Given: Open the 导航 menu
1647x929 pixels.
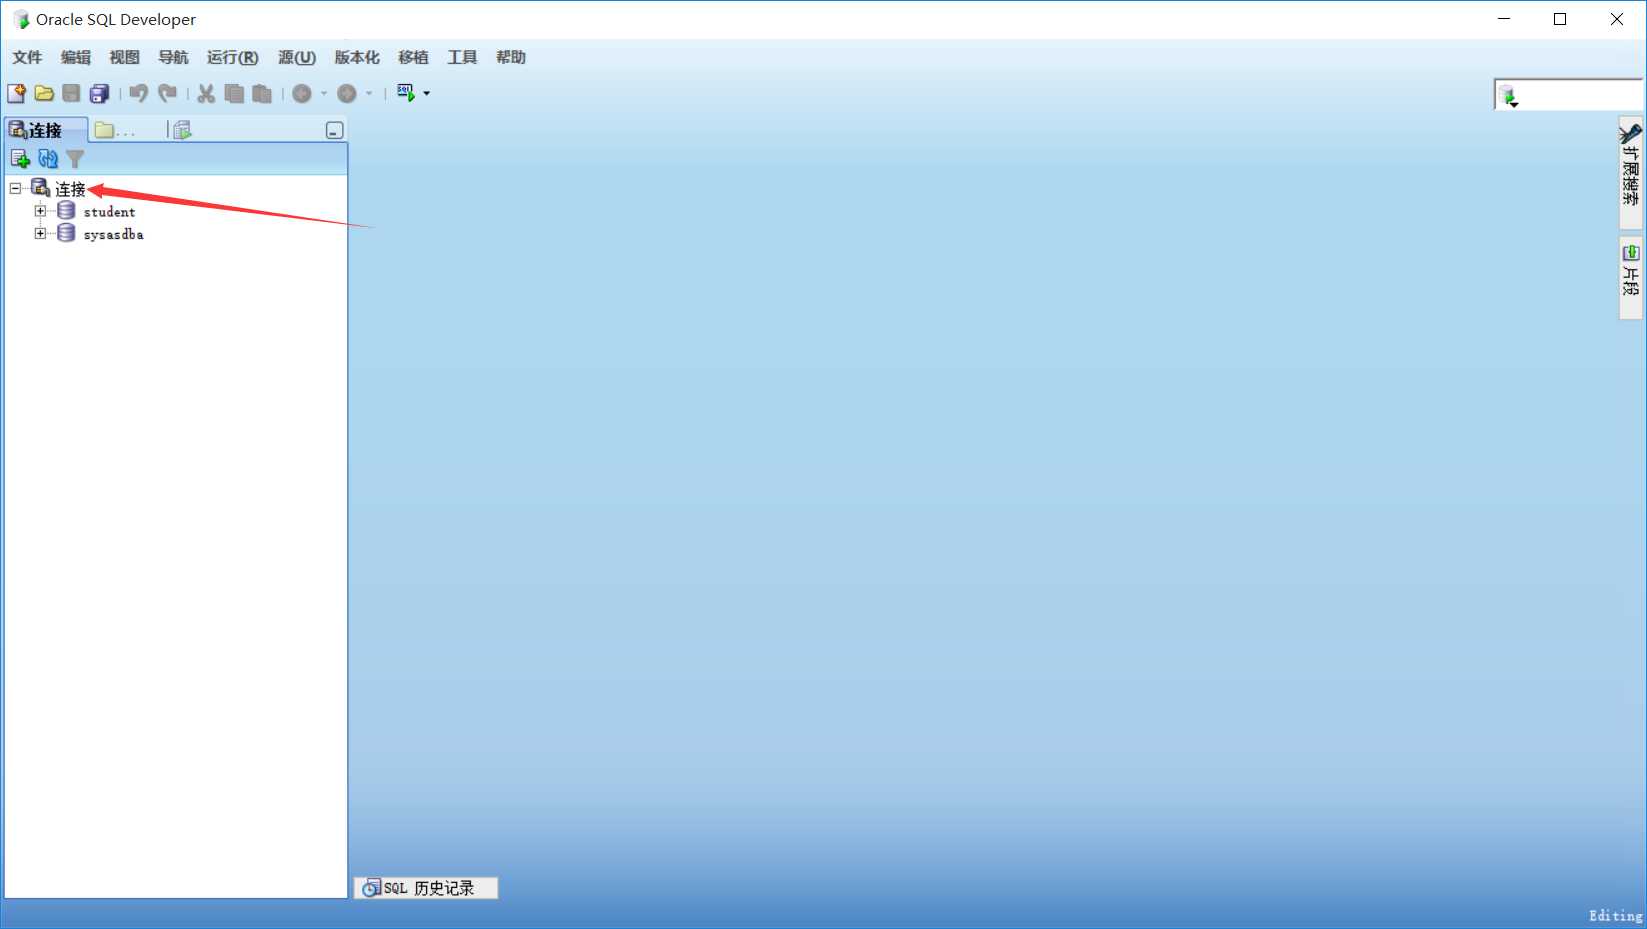Looking at the screenshot, I should click(173, 57).
